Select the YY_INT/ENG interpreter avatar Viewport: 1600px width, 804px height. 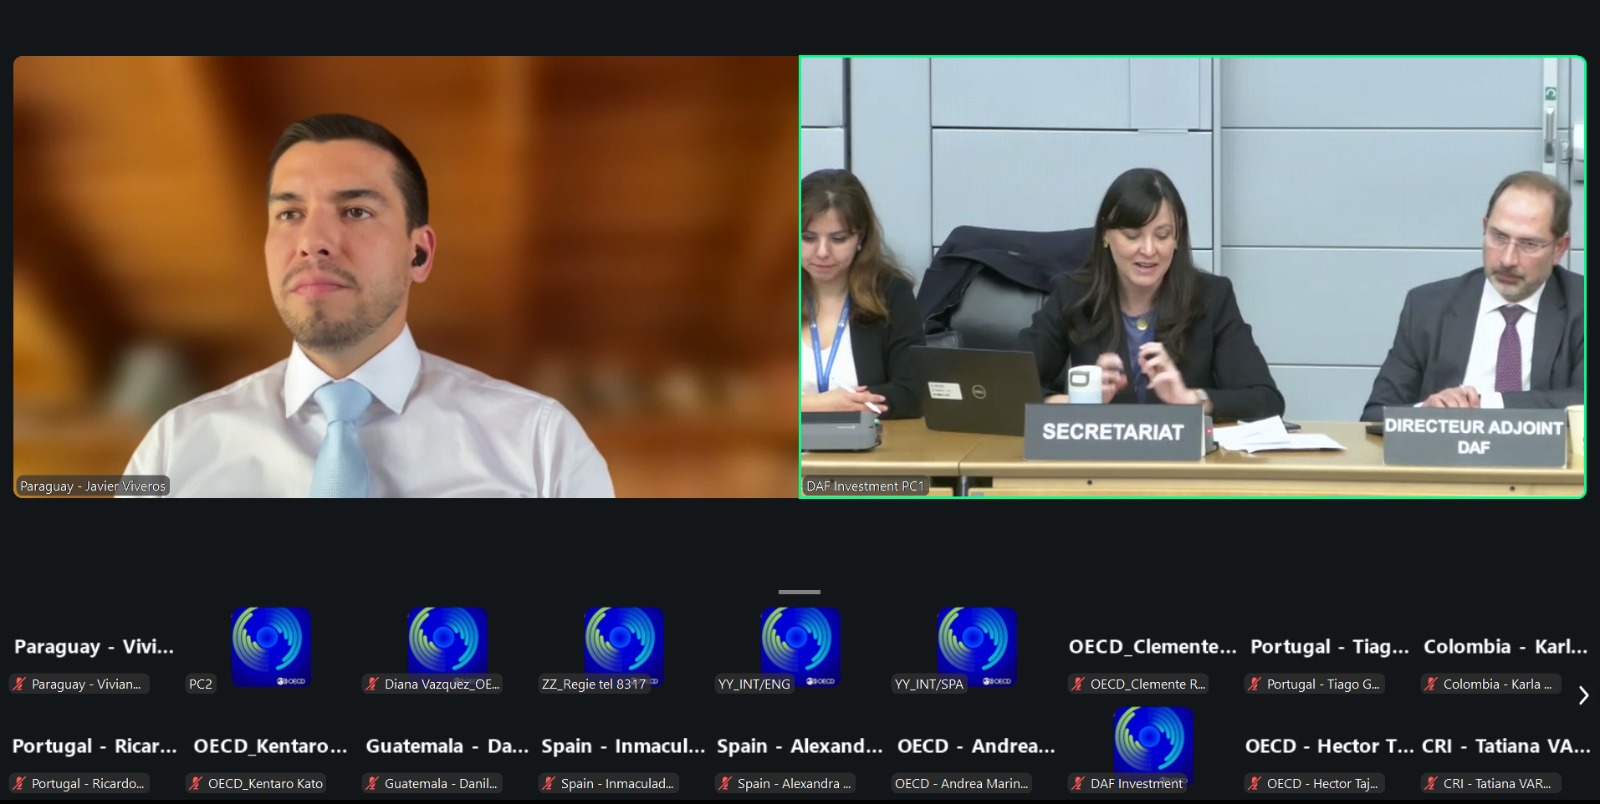pyautogui.click(x=800, y=645)
